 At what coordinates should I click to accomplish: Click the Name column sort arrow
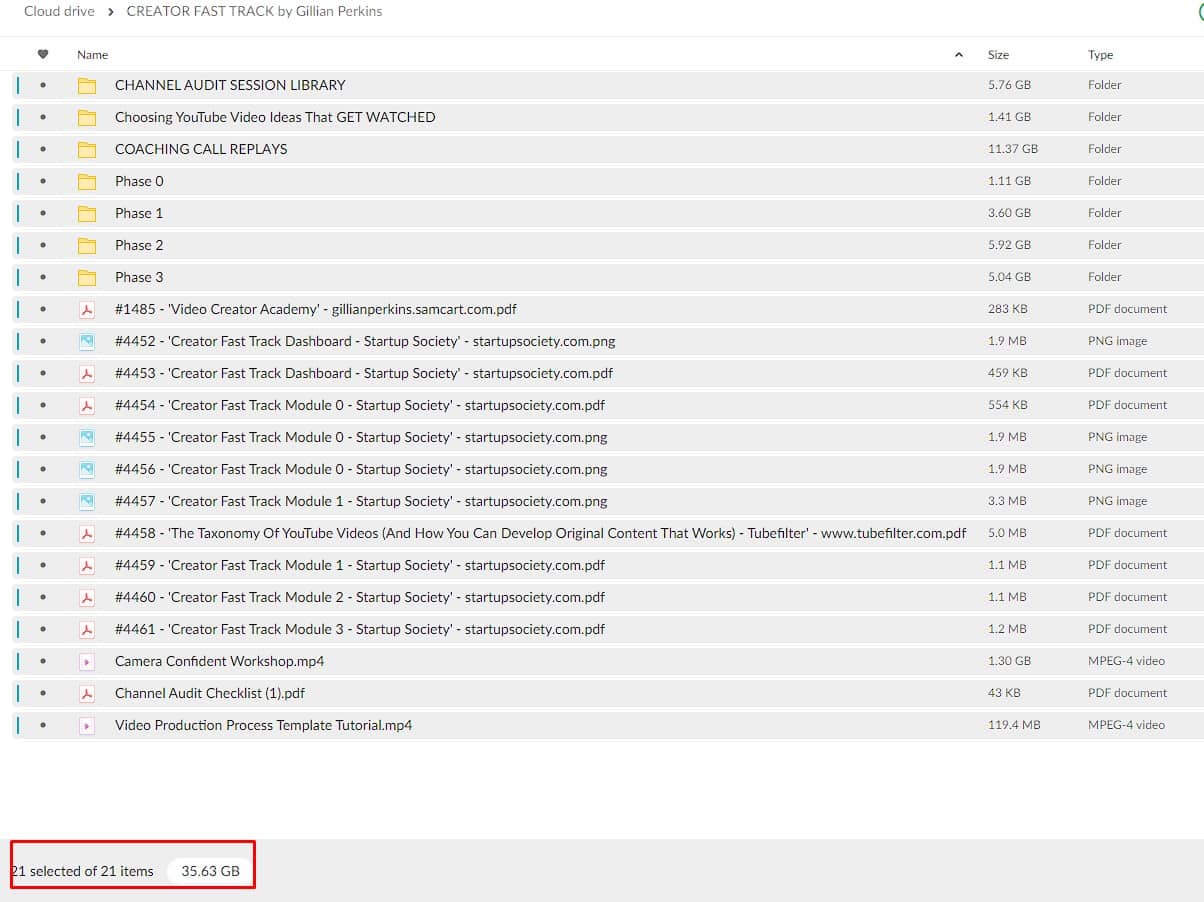[x=959, y=55]
